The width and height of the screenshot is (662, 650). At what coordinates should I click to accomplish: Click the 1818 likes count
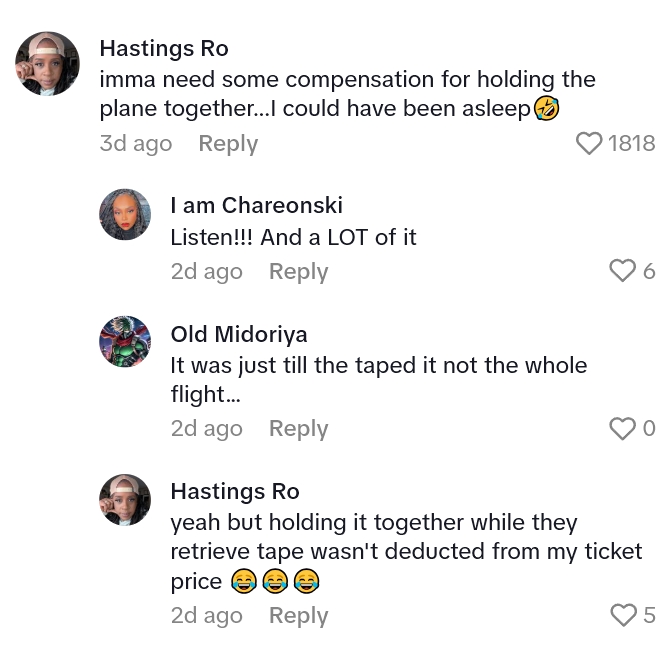[632, 143]
